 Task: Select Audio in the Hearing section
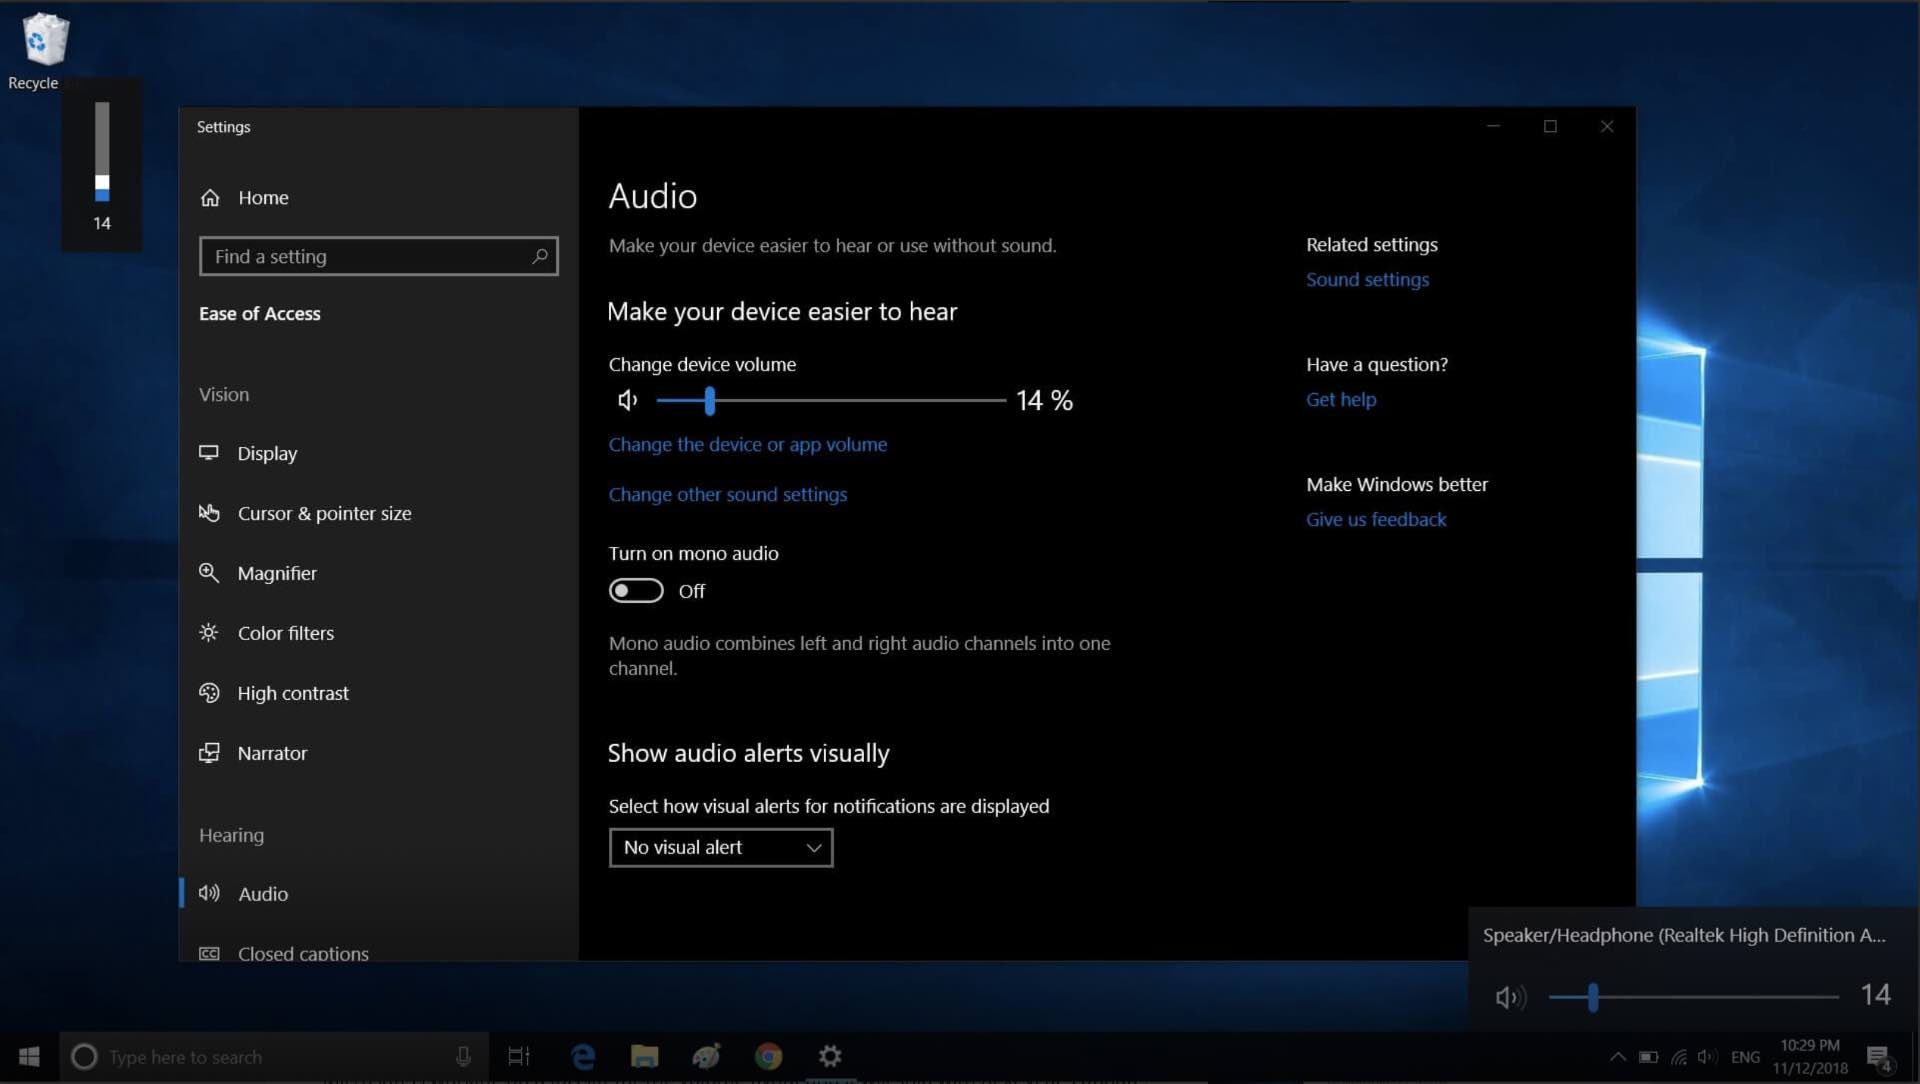tap(243, 893)
